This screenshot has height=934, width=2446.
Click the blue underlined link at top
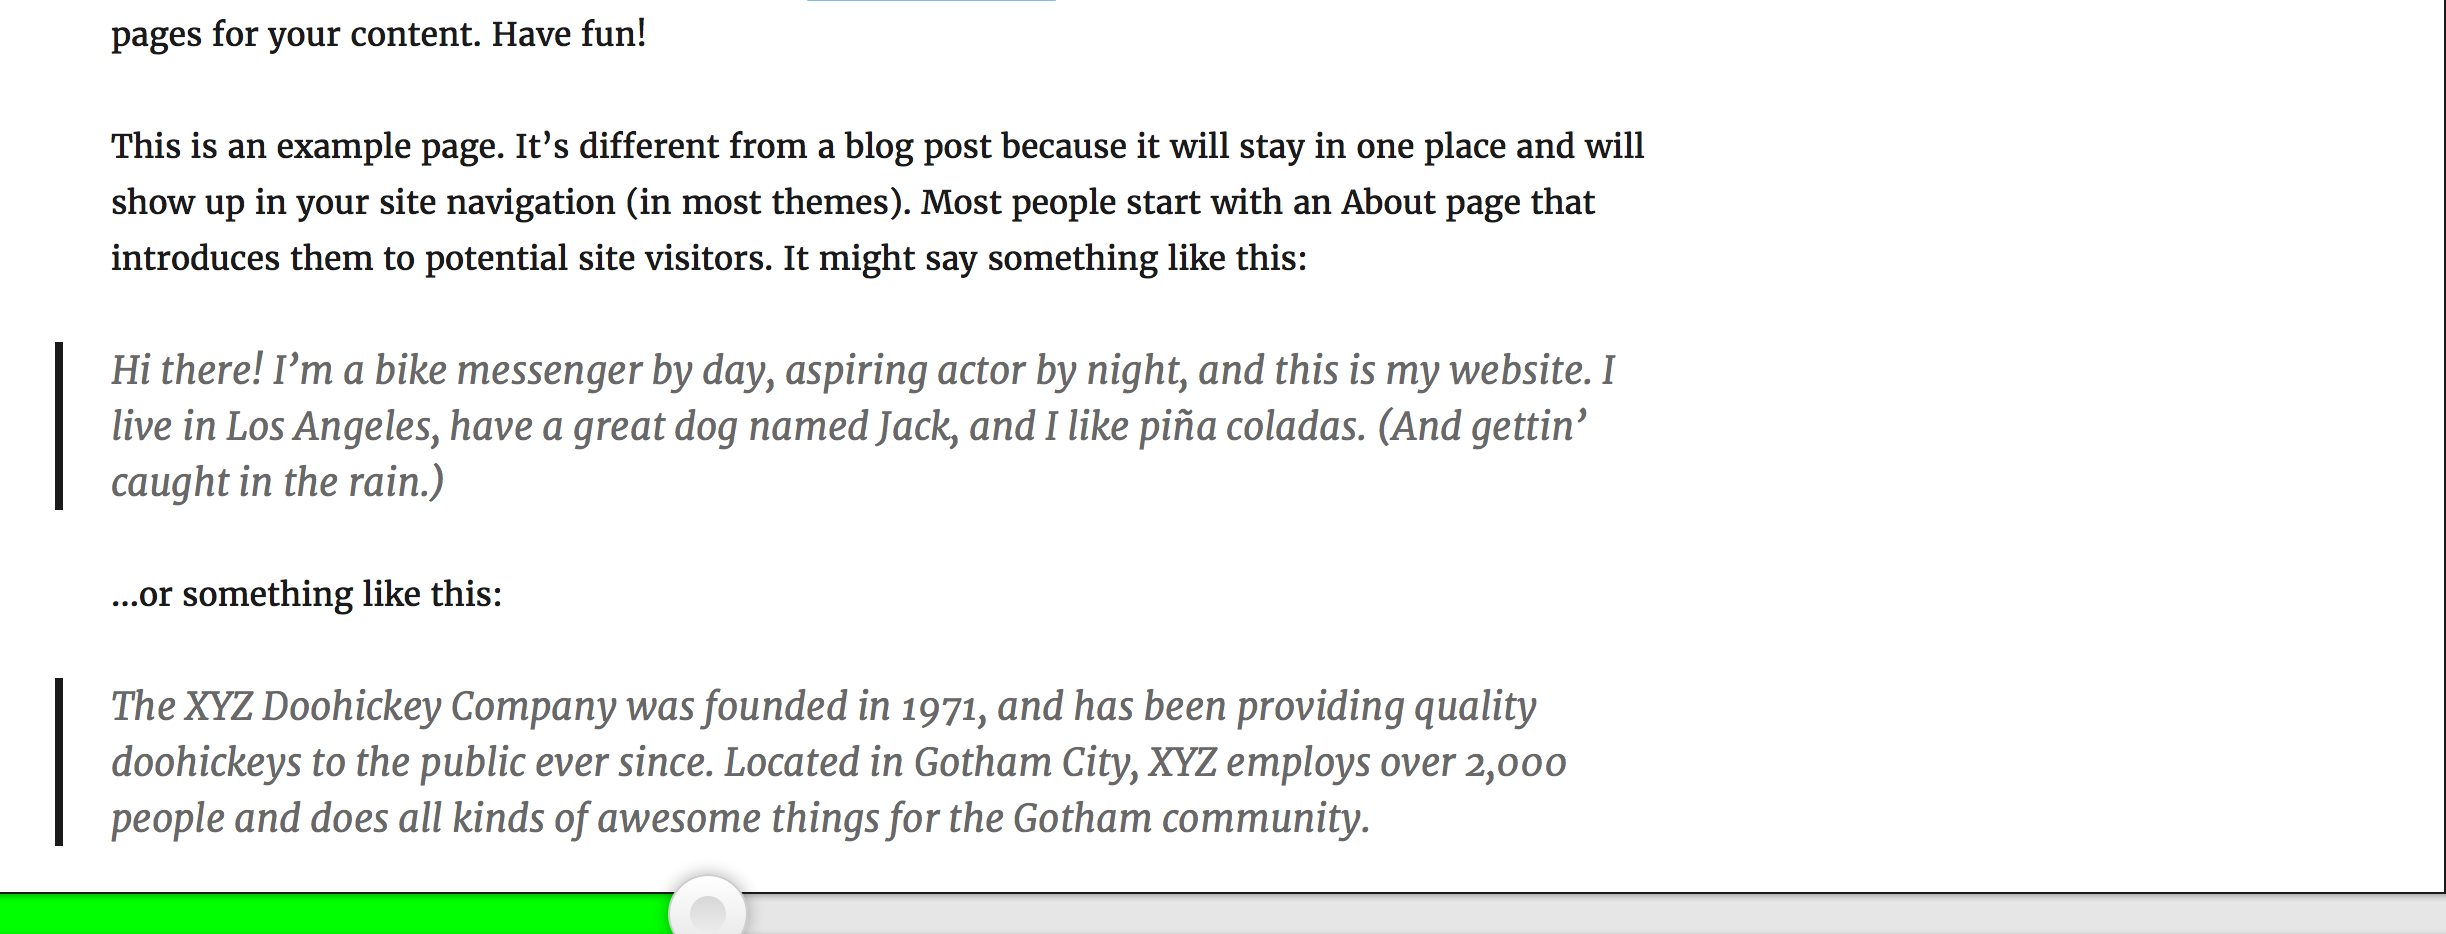pyautogui.click(x=931, y=1)
